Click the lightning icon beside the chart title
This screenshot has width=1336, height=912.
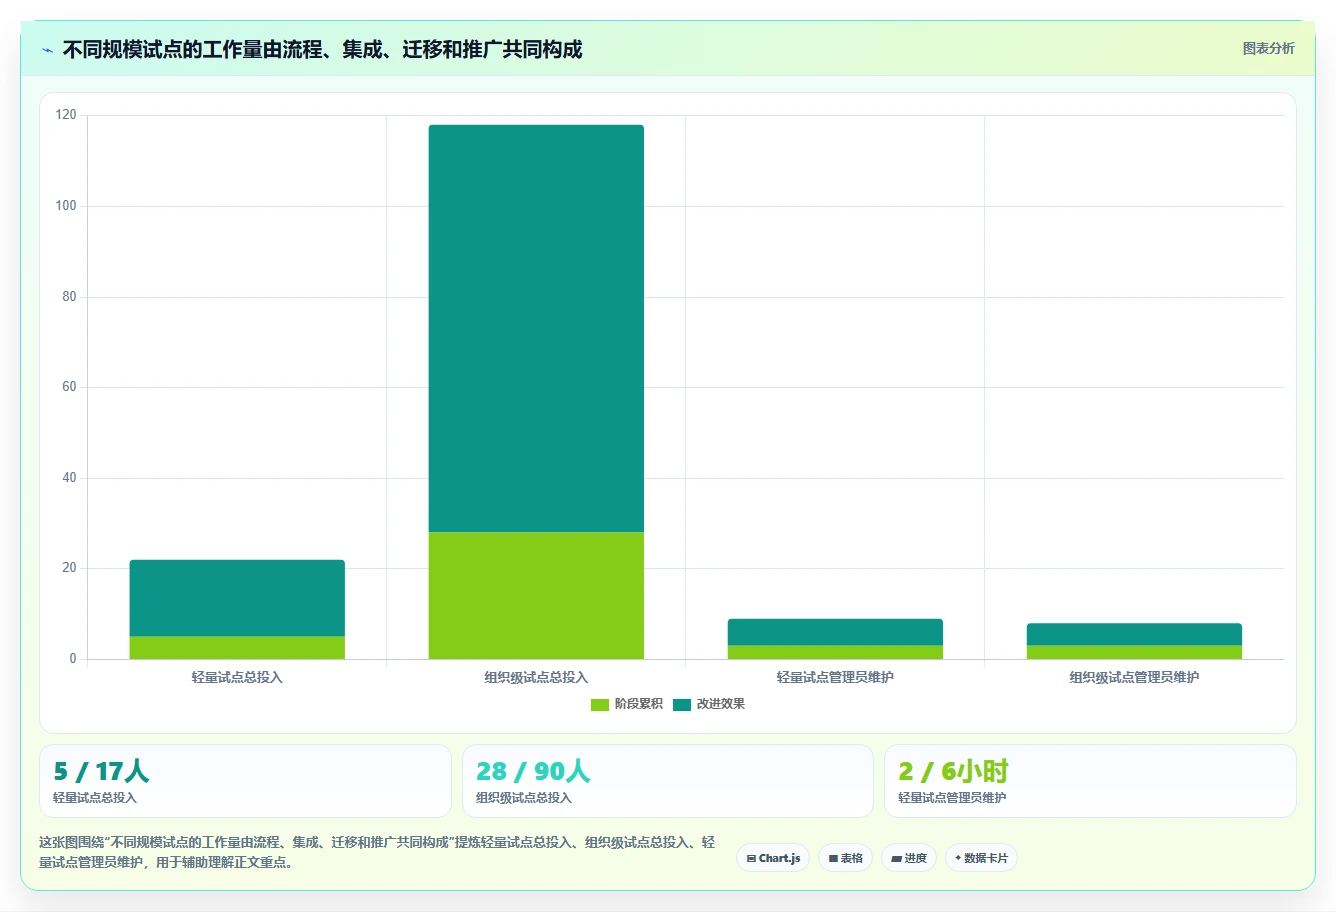47,50
